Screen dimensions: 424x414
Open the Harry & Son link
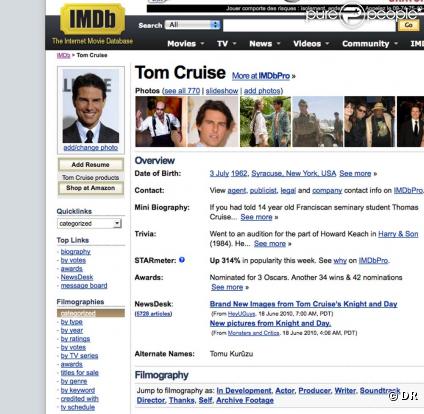coord(398,234)
